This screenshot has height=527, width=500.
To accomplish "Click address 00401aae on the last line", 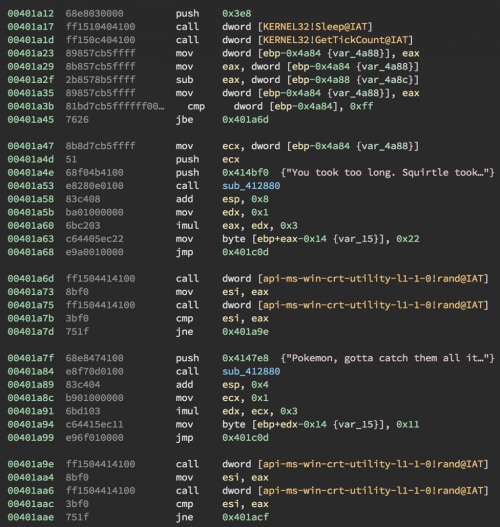I will (x=31, y=517).
